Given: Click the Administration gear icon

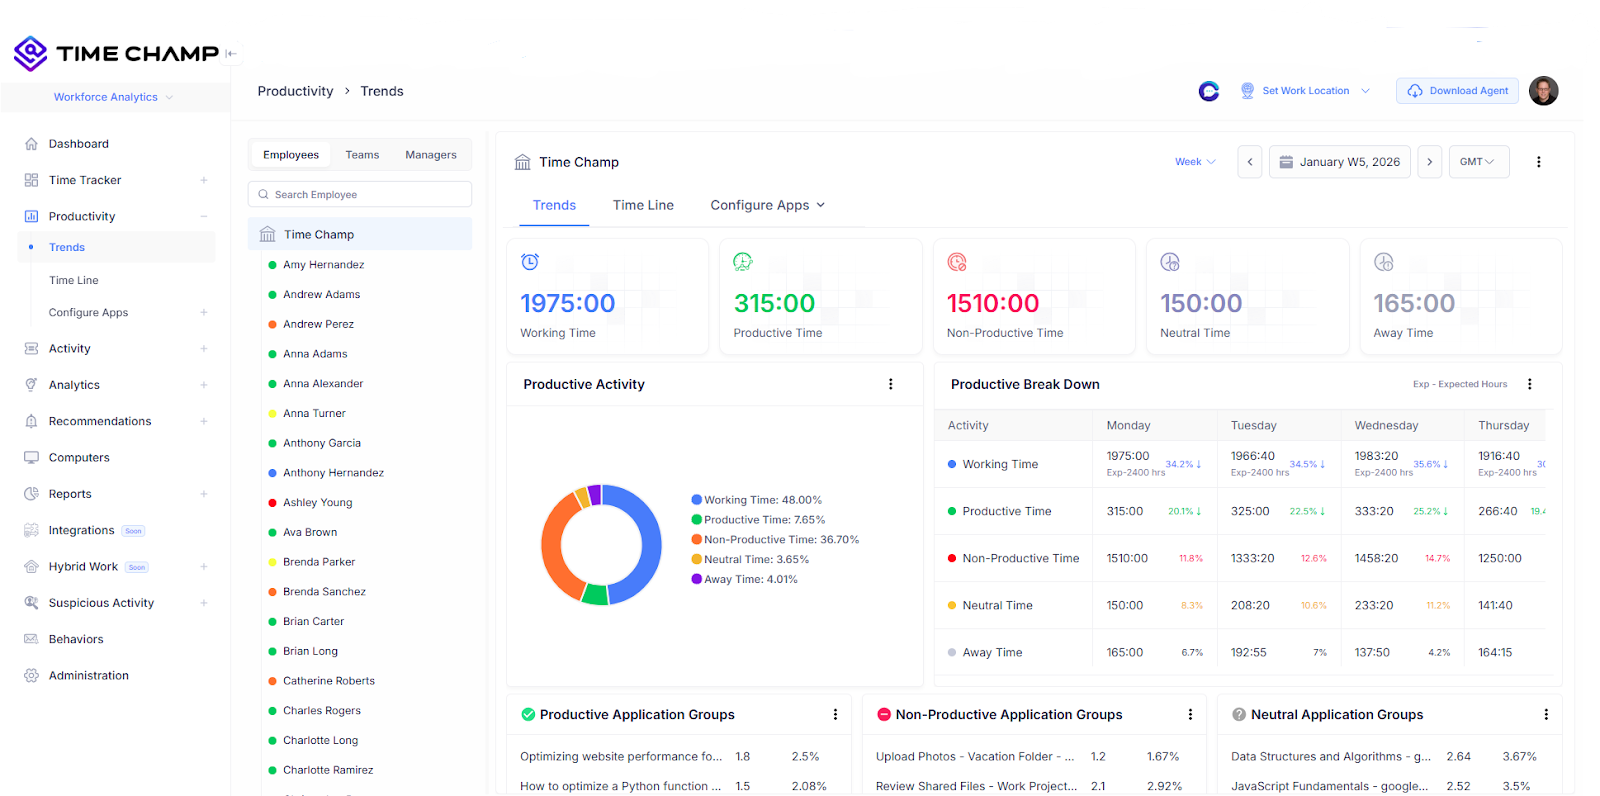Looking at the screenshot, I should (x=31, y=676).
